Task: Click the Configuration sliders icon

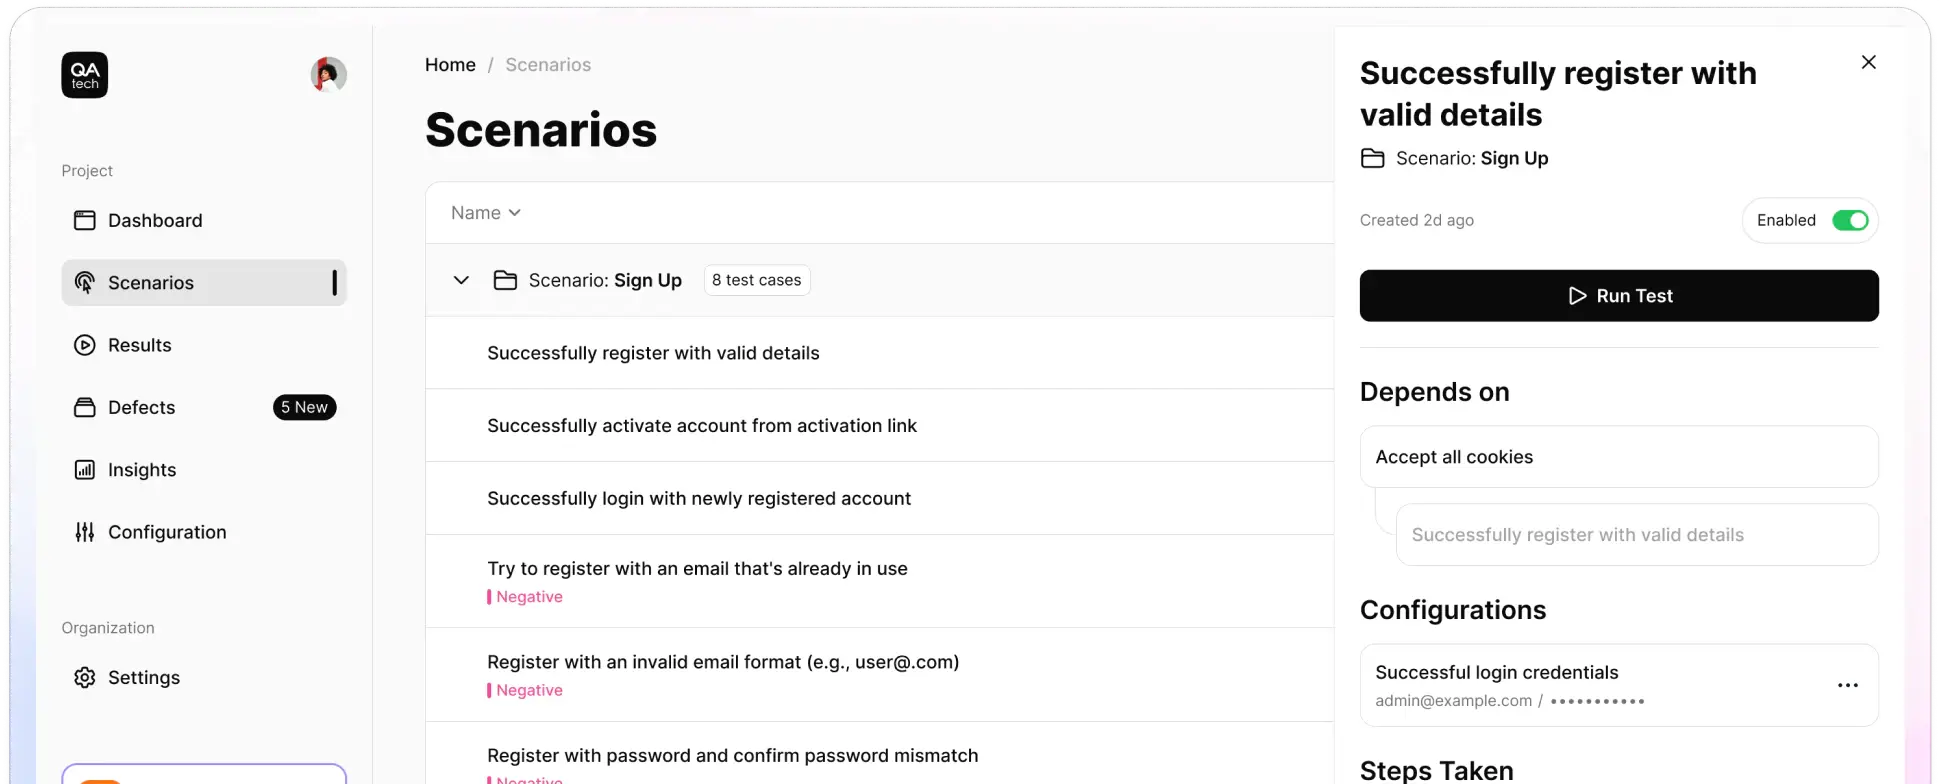Action: [x=85, y=532]
